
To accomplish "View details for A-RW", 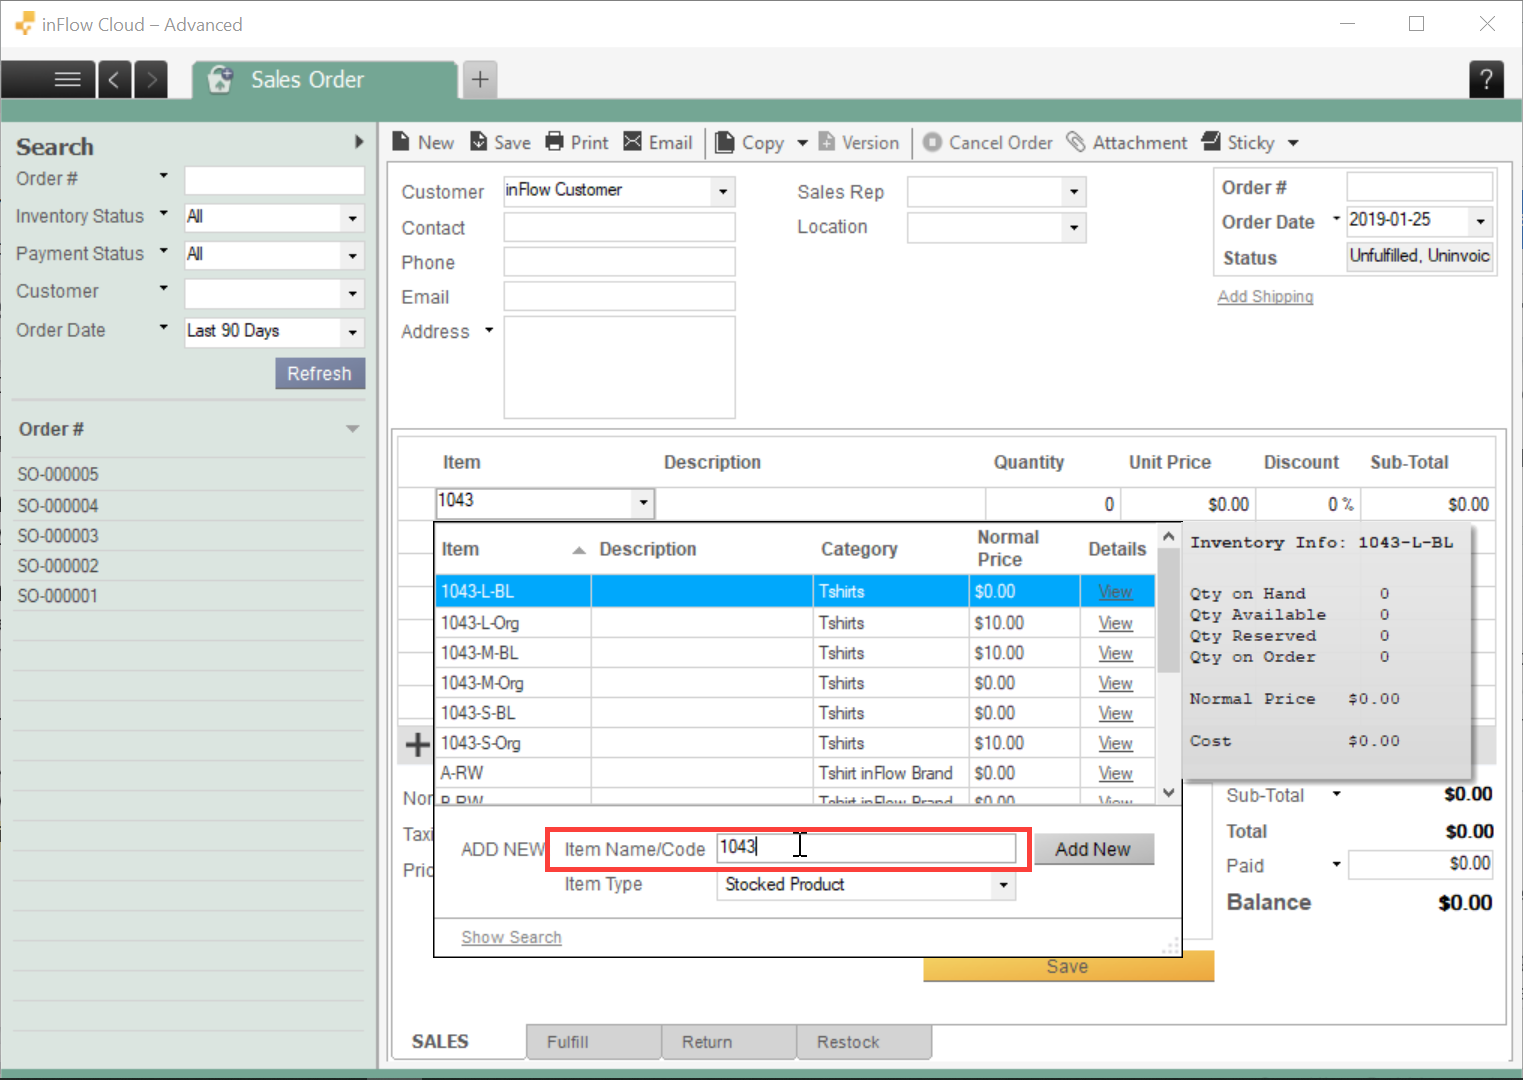I will (1115, 773).
